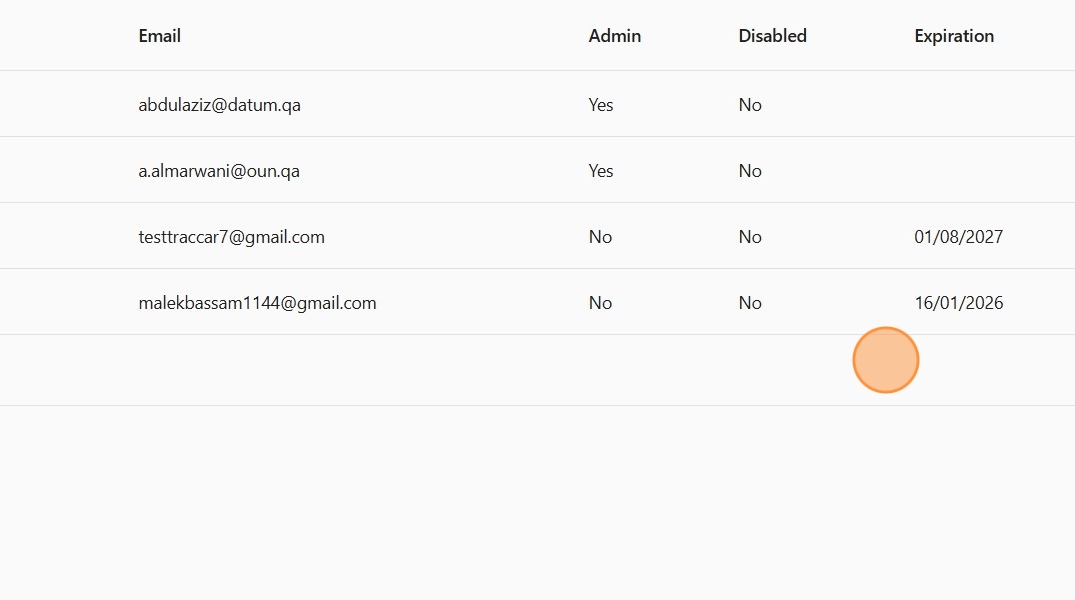Click the 01/08/2027 expiration date
Screen dimensions: 1075x600
(x=958, y=237)
